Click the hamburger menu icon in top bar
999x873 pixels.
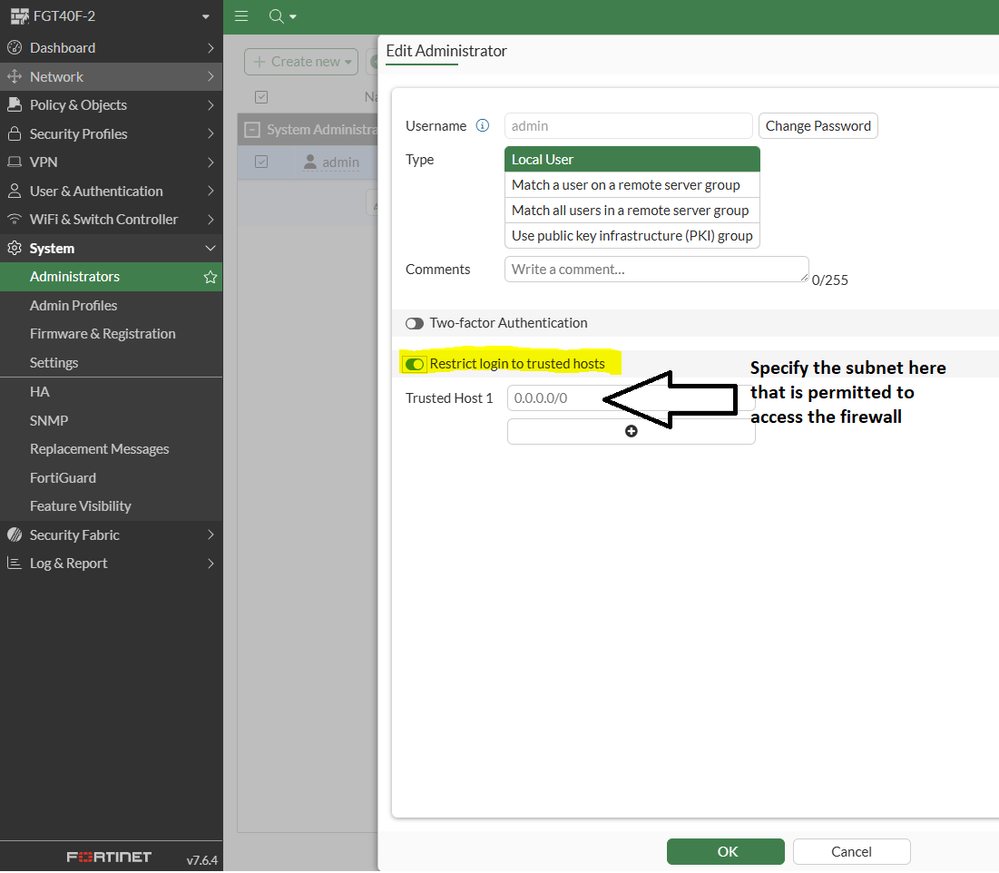click(241, 16)
